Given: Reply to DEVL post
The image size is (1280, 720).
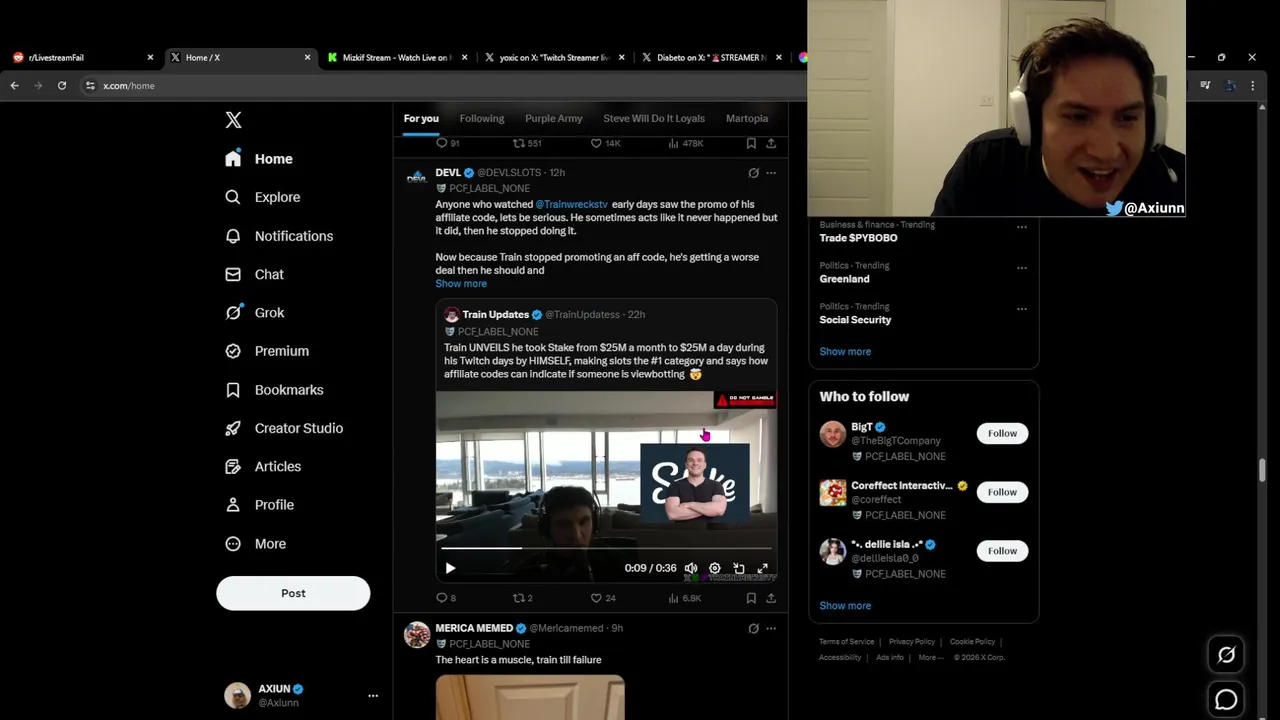Looking at the screenshot, I should click(446, 598).
